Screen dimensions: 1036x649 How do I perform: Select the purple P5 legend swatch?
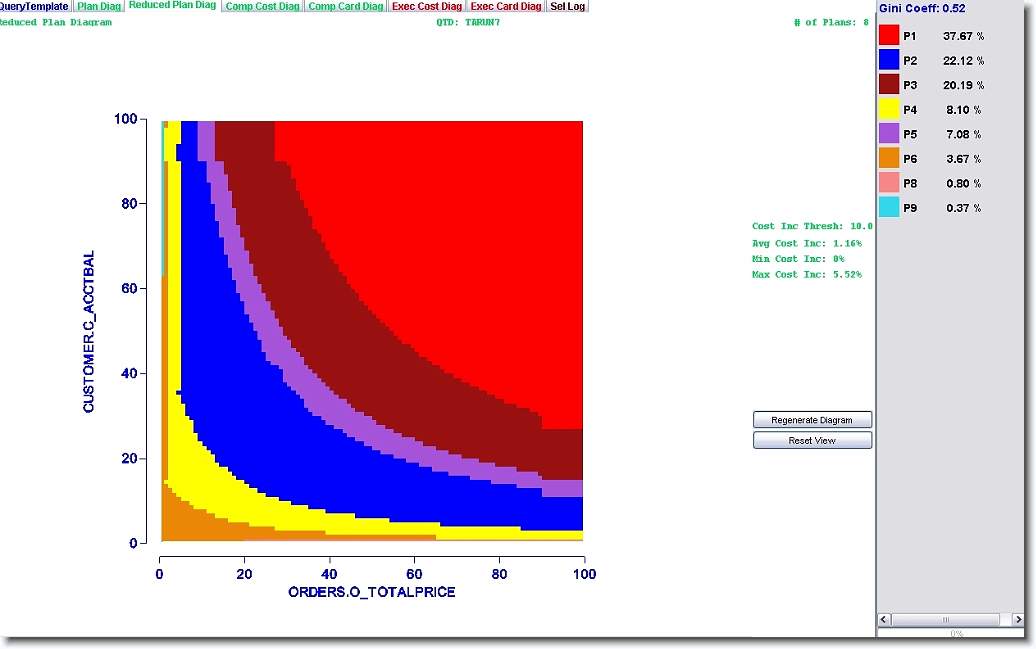click(x=889, y=134)
